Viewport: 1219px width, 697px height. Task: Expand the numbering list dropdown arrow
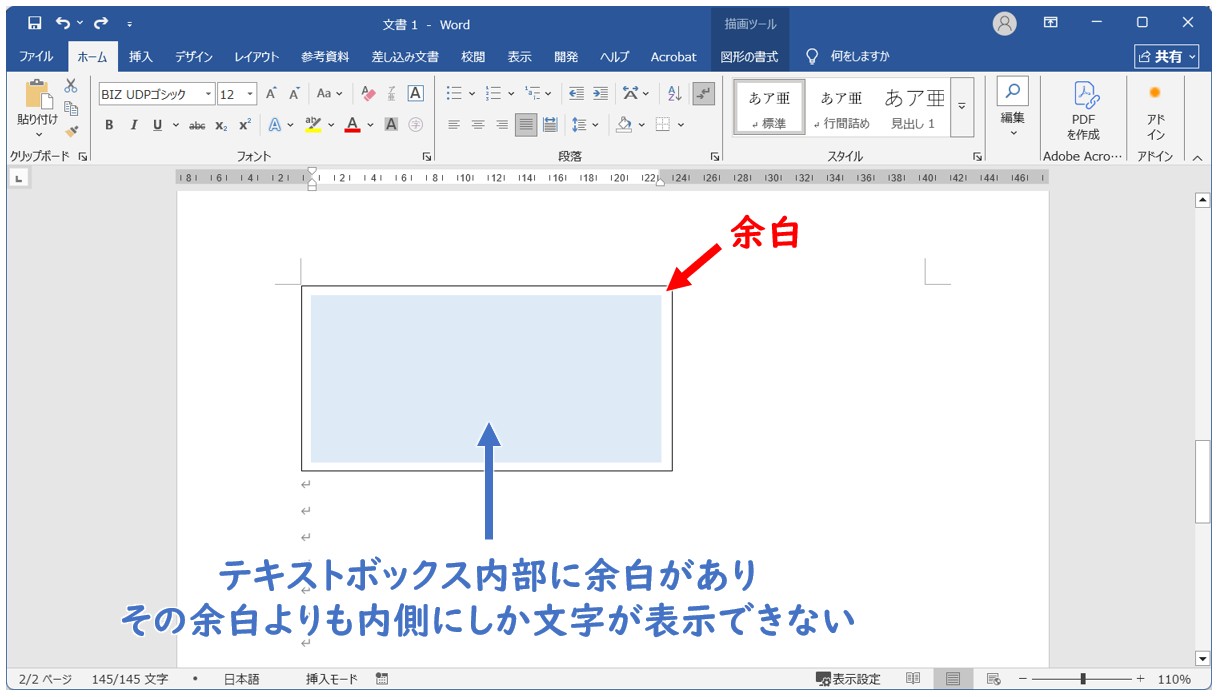click(x=511, y=94)
